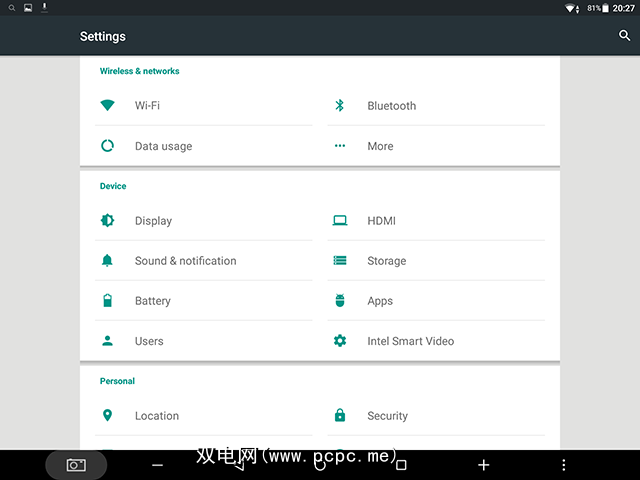This screenshot has width=640, height=480.
Task: Tap the Location pin icon
Action: [107, 416]
